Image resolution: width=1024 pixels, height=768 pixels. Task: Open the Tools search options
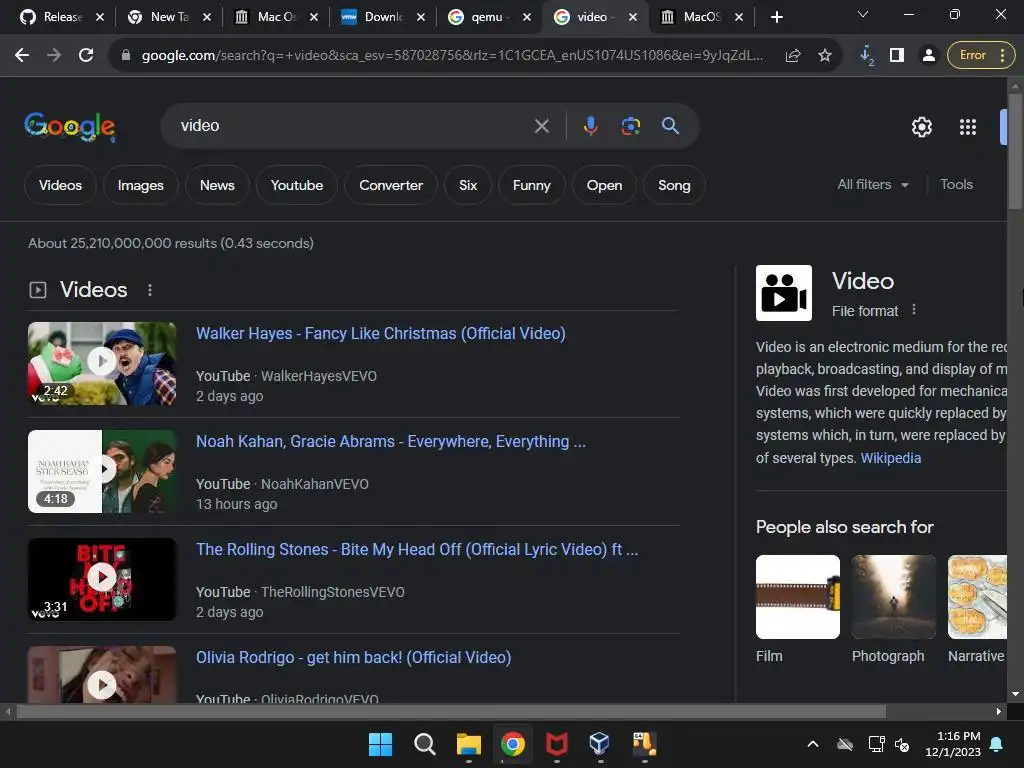click(956, 185)
